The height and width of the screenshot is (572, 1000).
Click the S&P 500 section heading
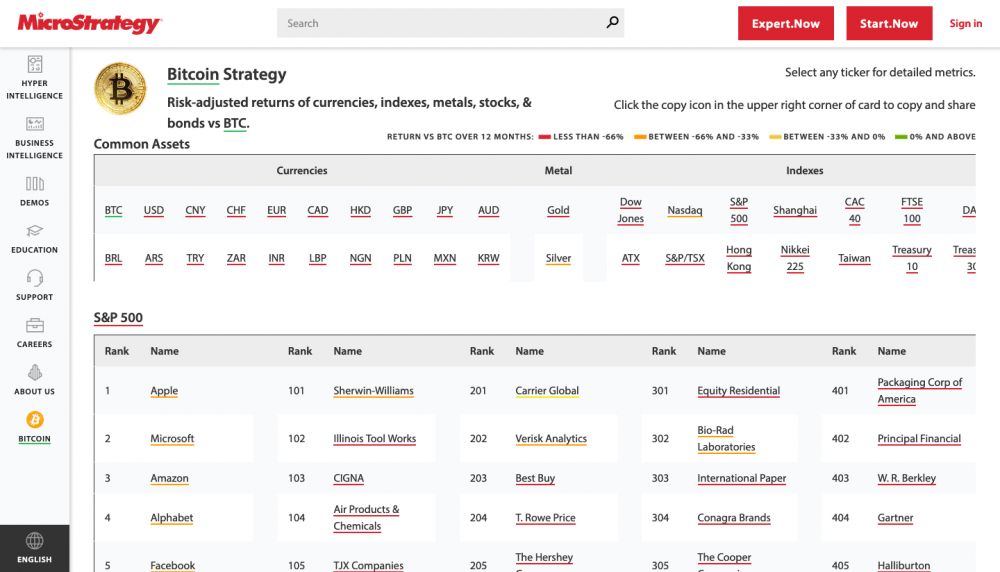click(118, 318)
